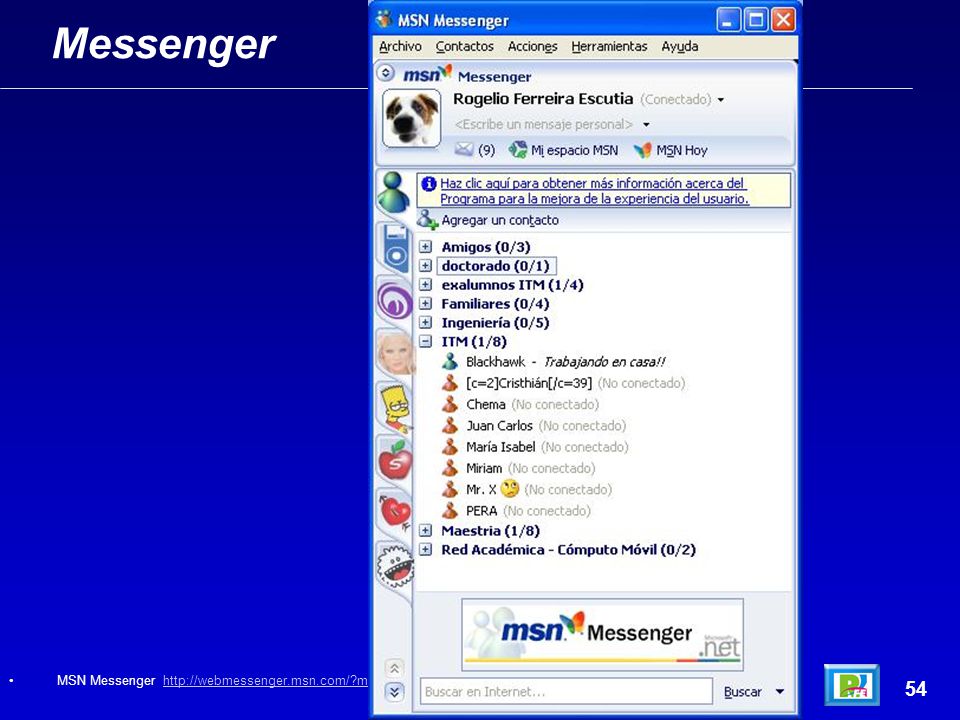
Task: Open the red heart sidebar tab
Action: click(x=396, y=510)
